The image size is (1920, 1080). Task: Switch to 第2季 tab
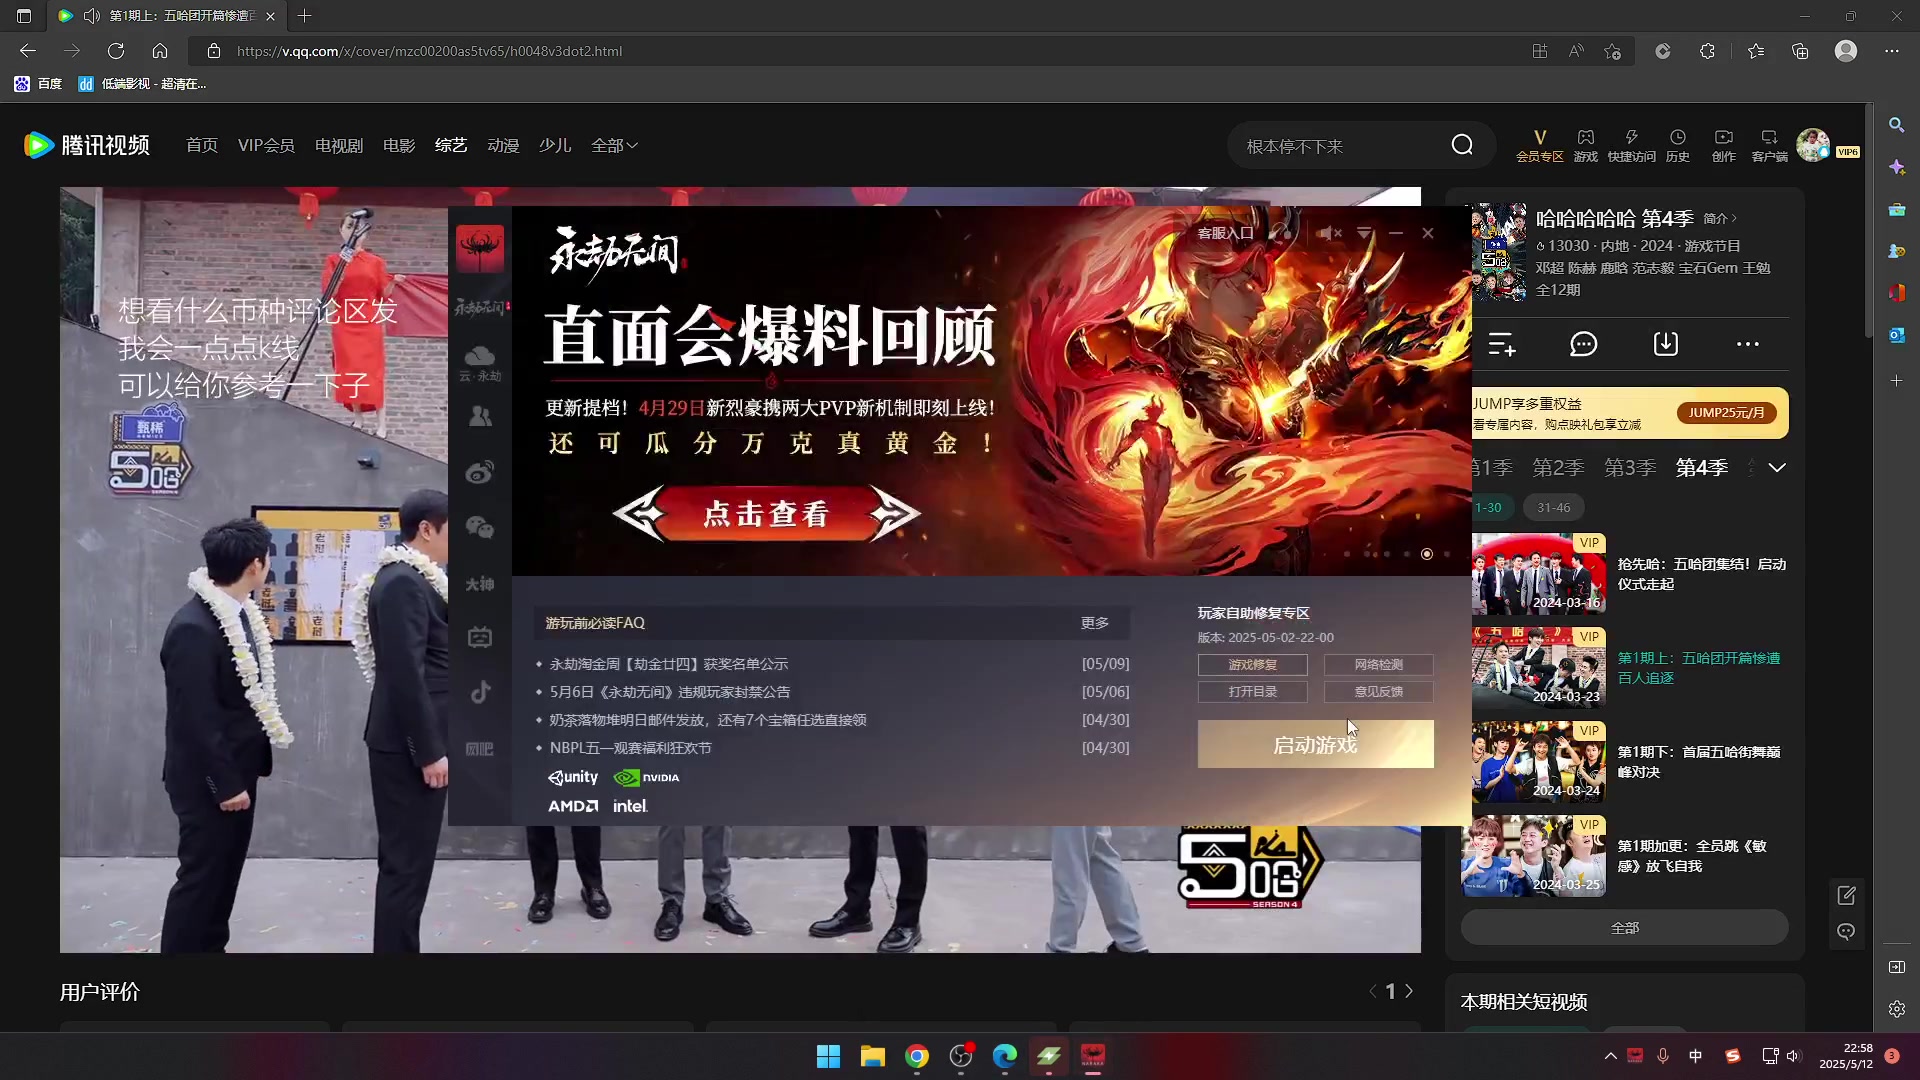tap(1558, 468)
